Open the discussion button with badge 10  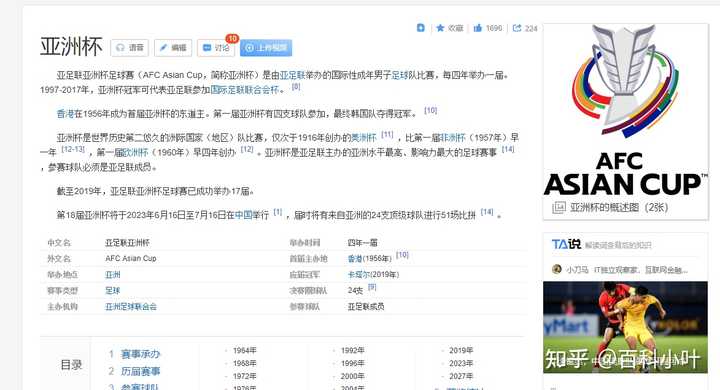pos(216,48)
